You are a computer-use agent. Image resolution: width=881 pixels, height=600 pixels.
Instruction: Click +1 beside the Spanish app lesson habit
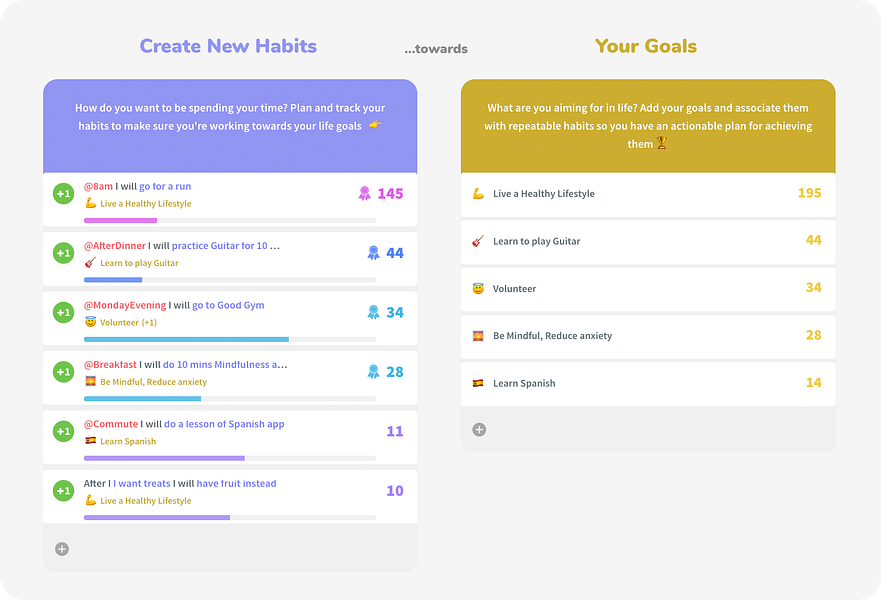63,431
